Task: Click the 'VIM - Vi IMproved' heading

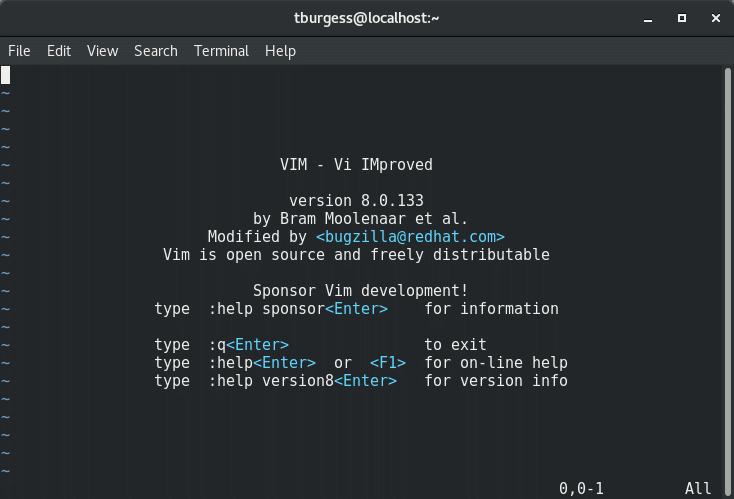Action: [x=356, y=165]
